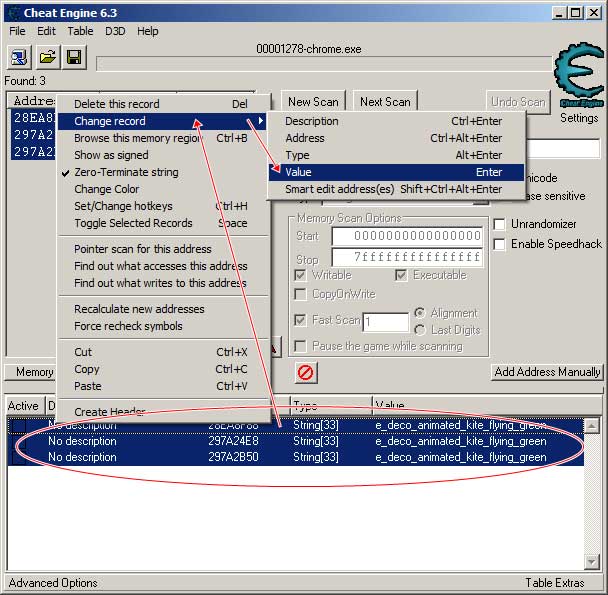608x595 pixels.
Task: Choose Set/Change hotkeys
Action: (x=163, y=206)
